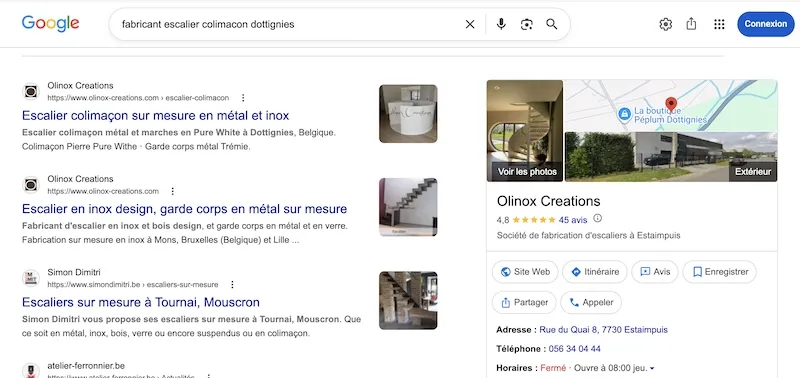The height and width of the screenshot is (378, 800).
Task: Click the magnifying glass search icon
Action: [552, 24]
